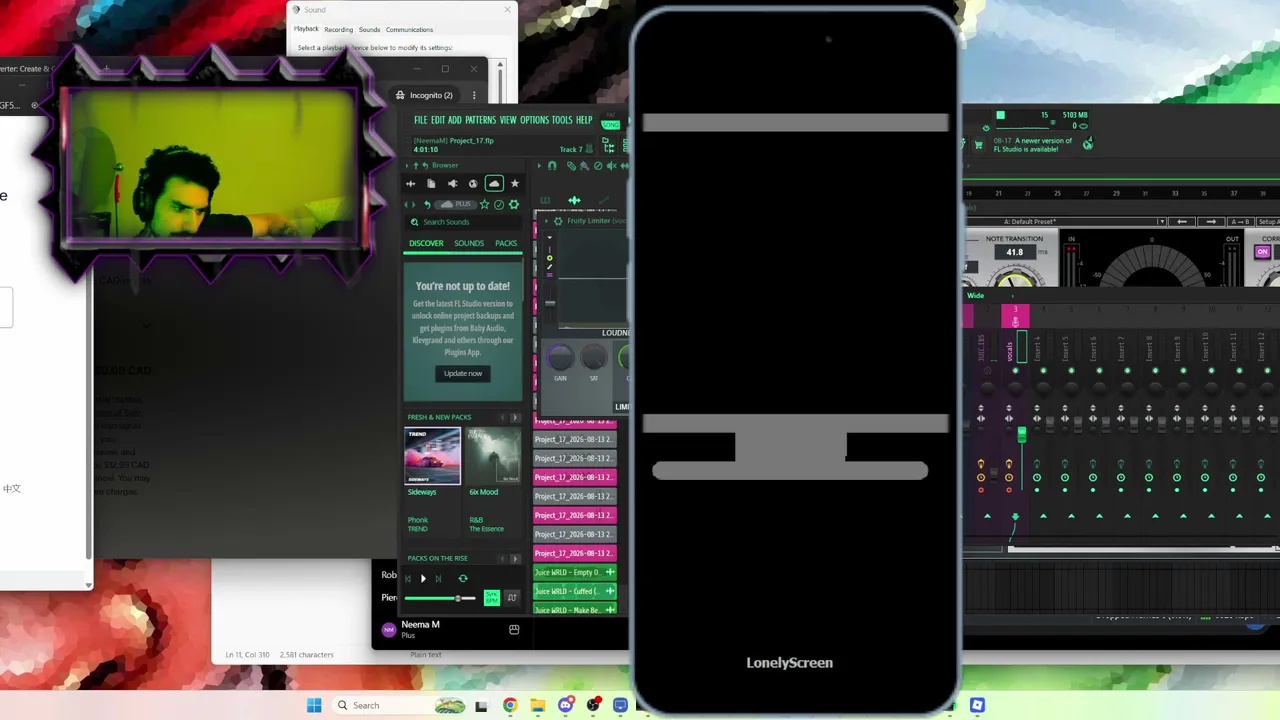Toggle the Sync BPM button

coord(492,598)
